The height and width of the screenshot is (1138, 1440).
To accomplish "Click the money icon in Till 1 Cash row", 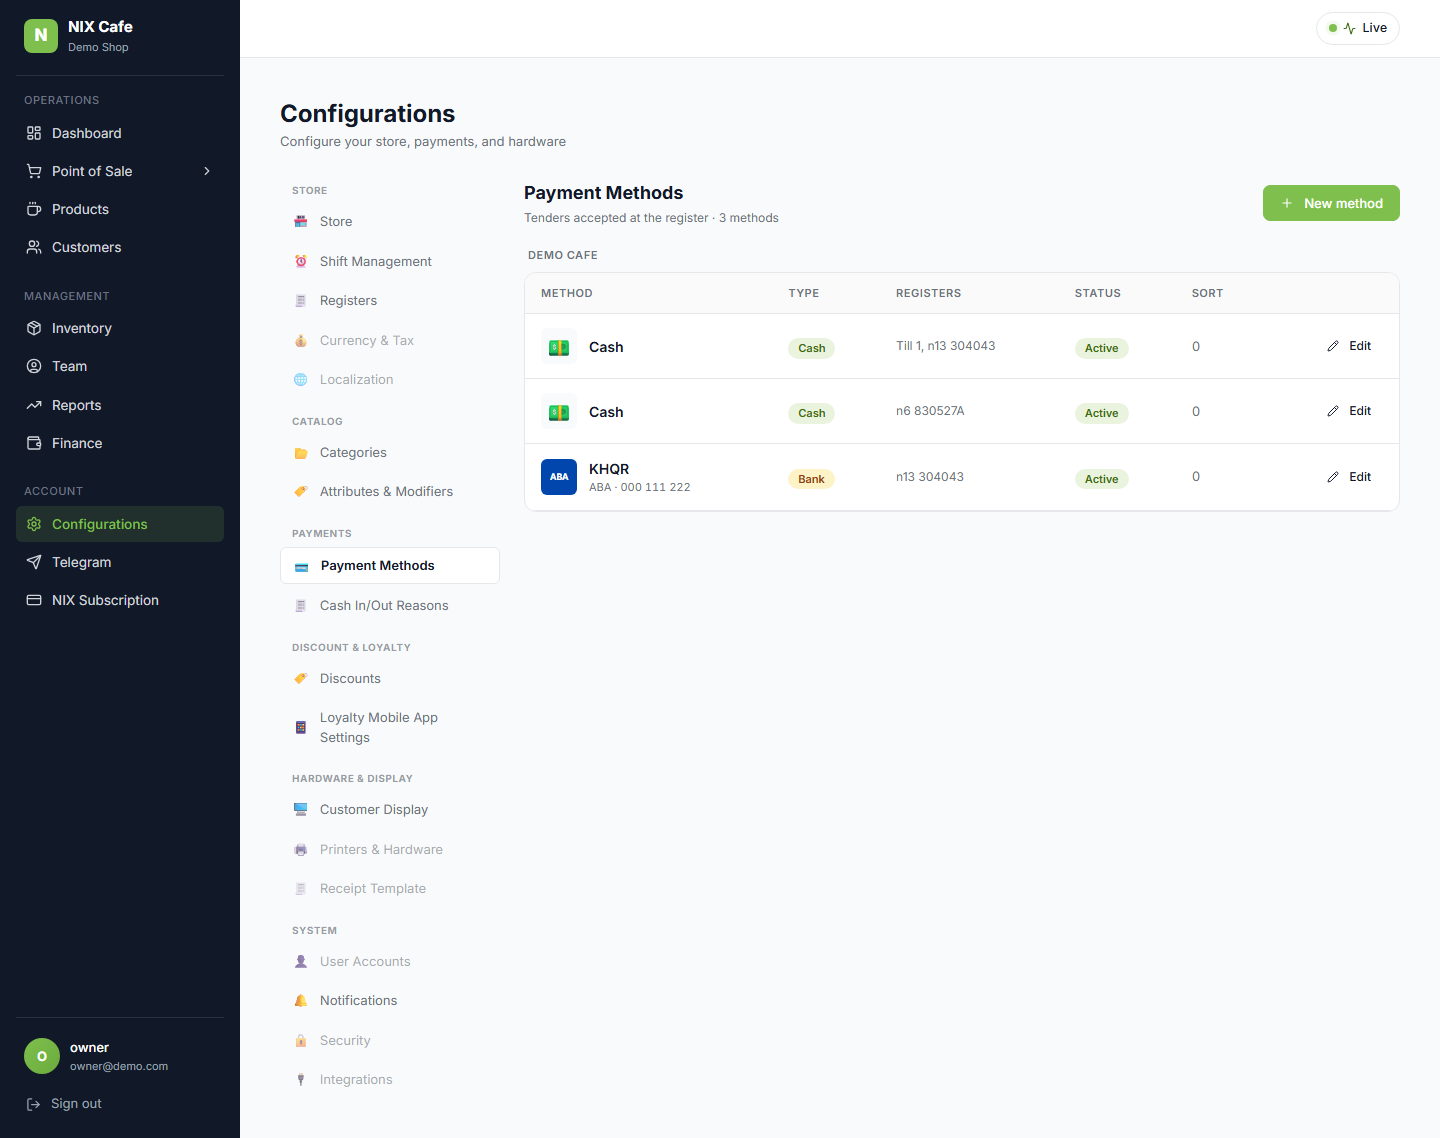I will [559, 347].
